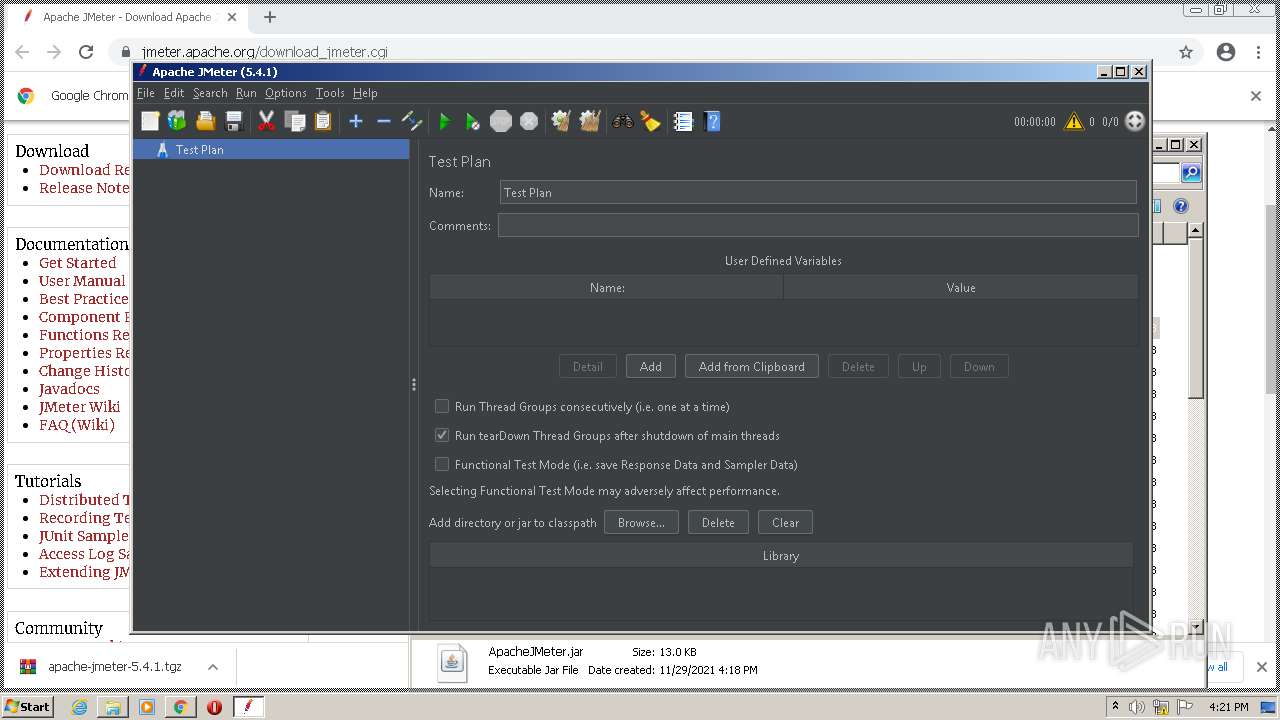
Task: Open Help with the question mark icon
Action: click(711, 121)
